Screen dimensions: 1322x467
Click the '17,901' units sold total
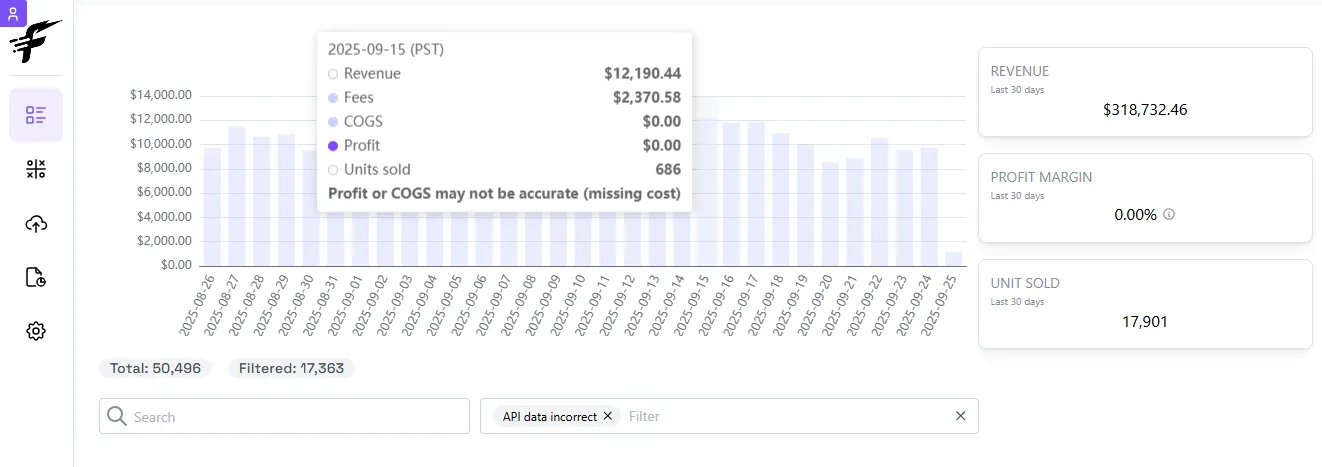coord(1145,322)
